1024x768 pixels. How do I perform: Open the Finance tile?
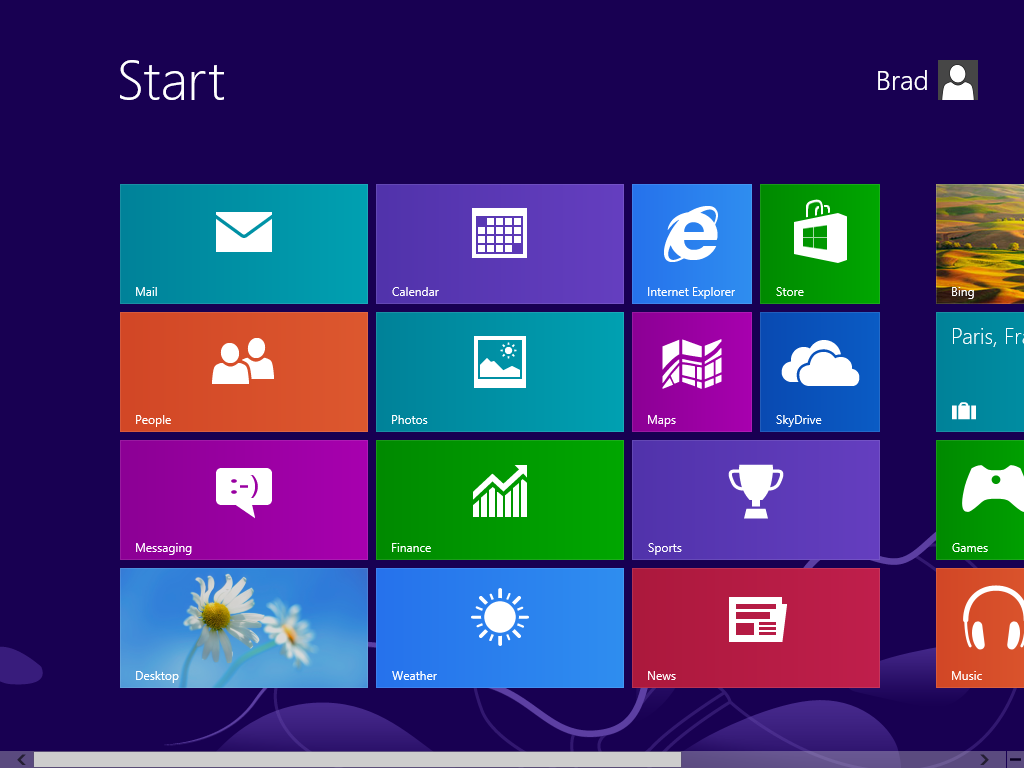[x=500, y=500]
